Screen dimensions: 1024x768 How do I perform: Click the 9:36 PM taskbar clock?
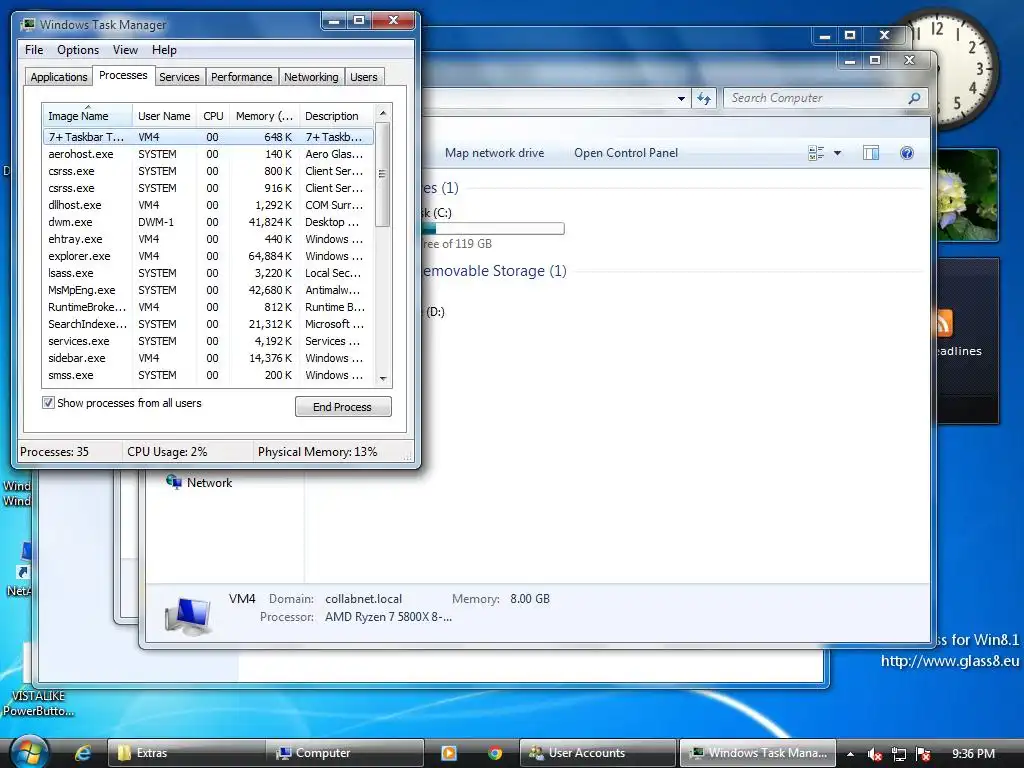(973, 754)
